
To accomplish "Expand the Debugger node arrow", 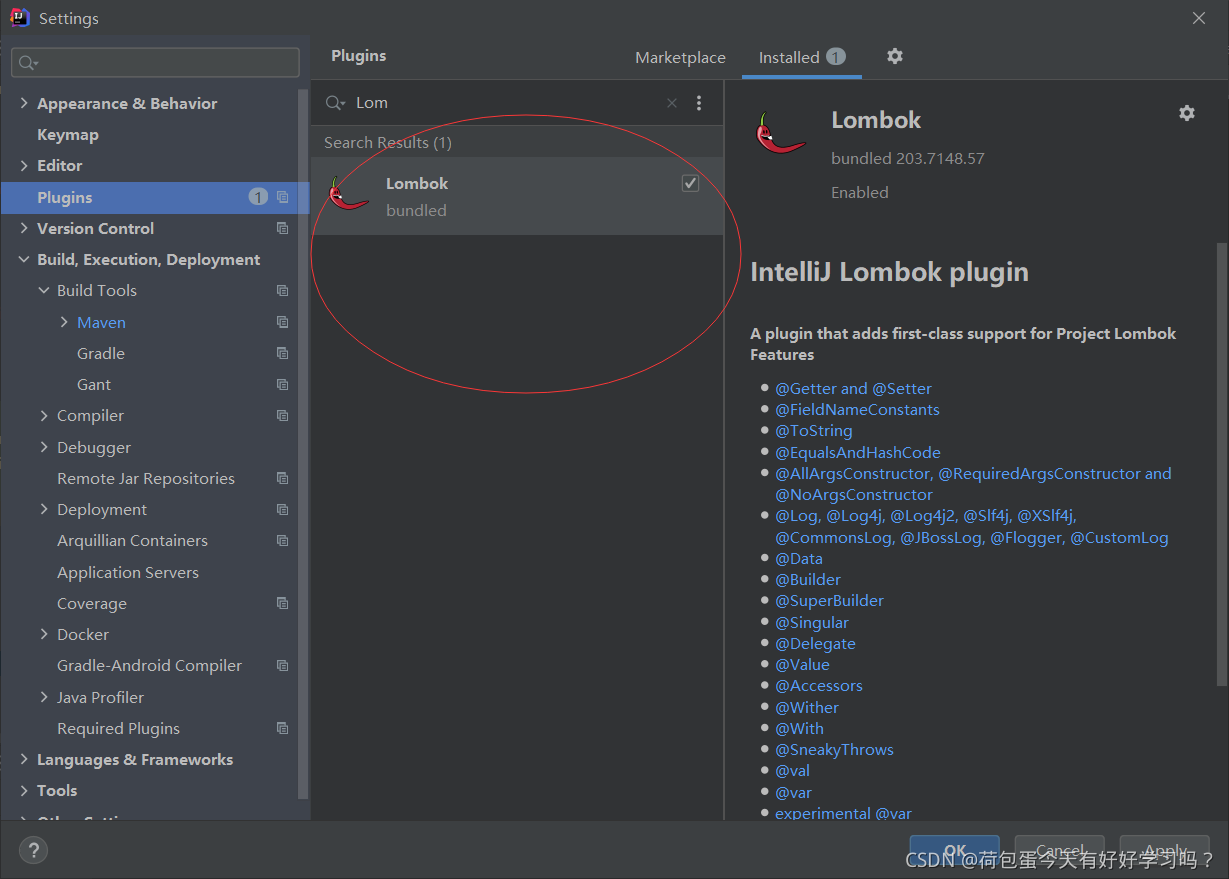I will (44, 447).
